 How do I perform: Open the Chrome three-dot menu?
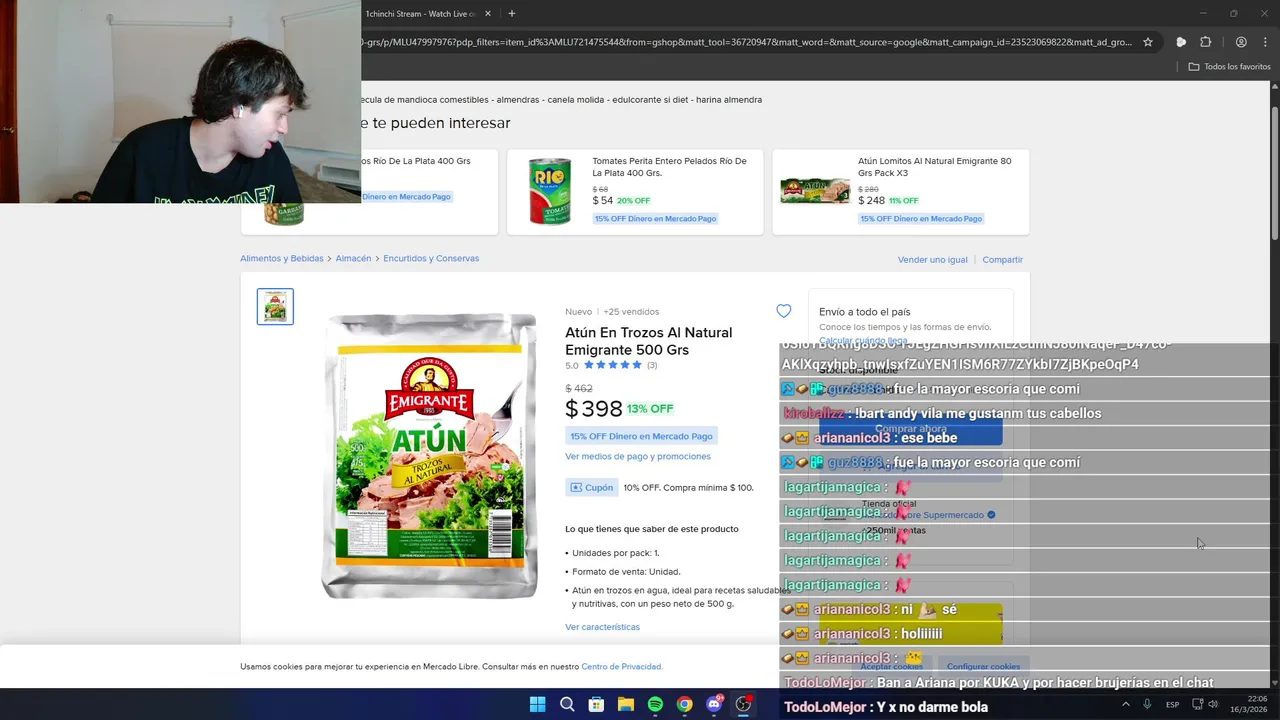coord(1265,42)
